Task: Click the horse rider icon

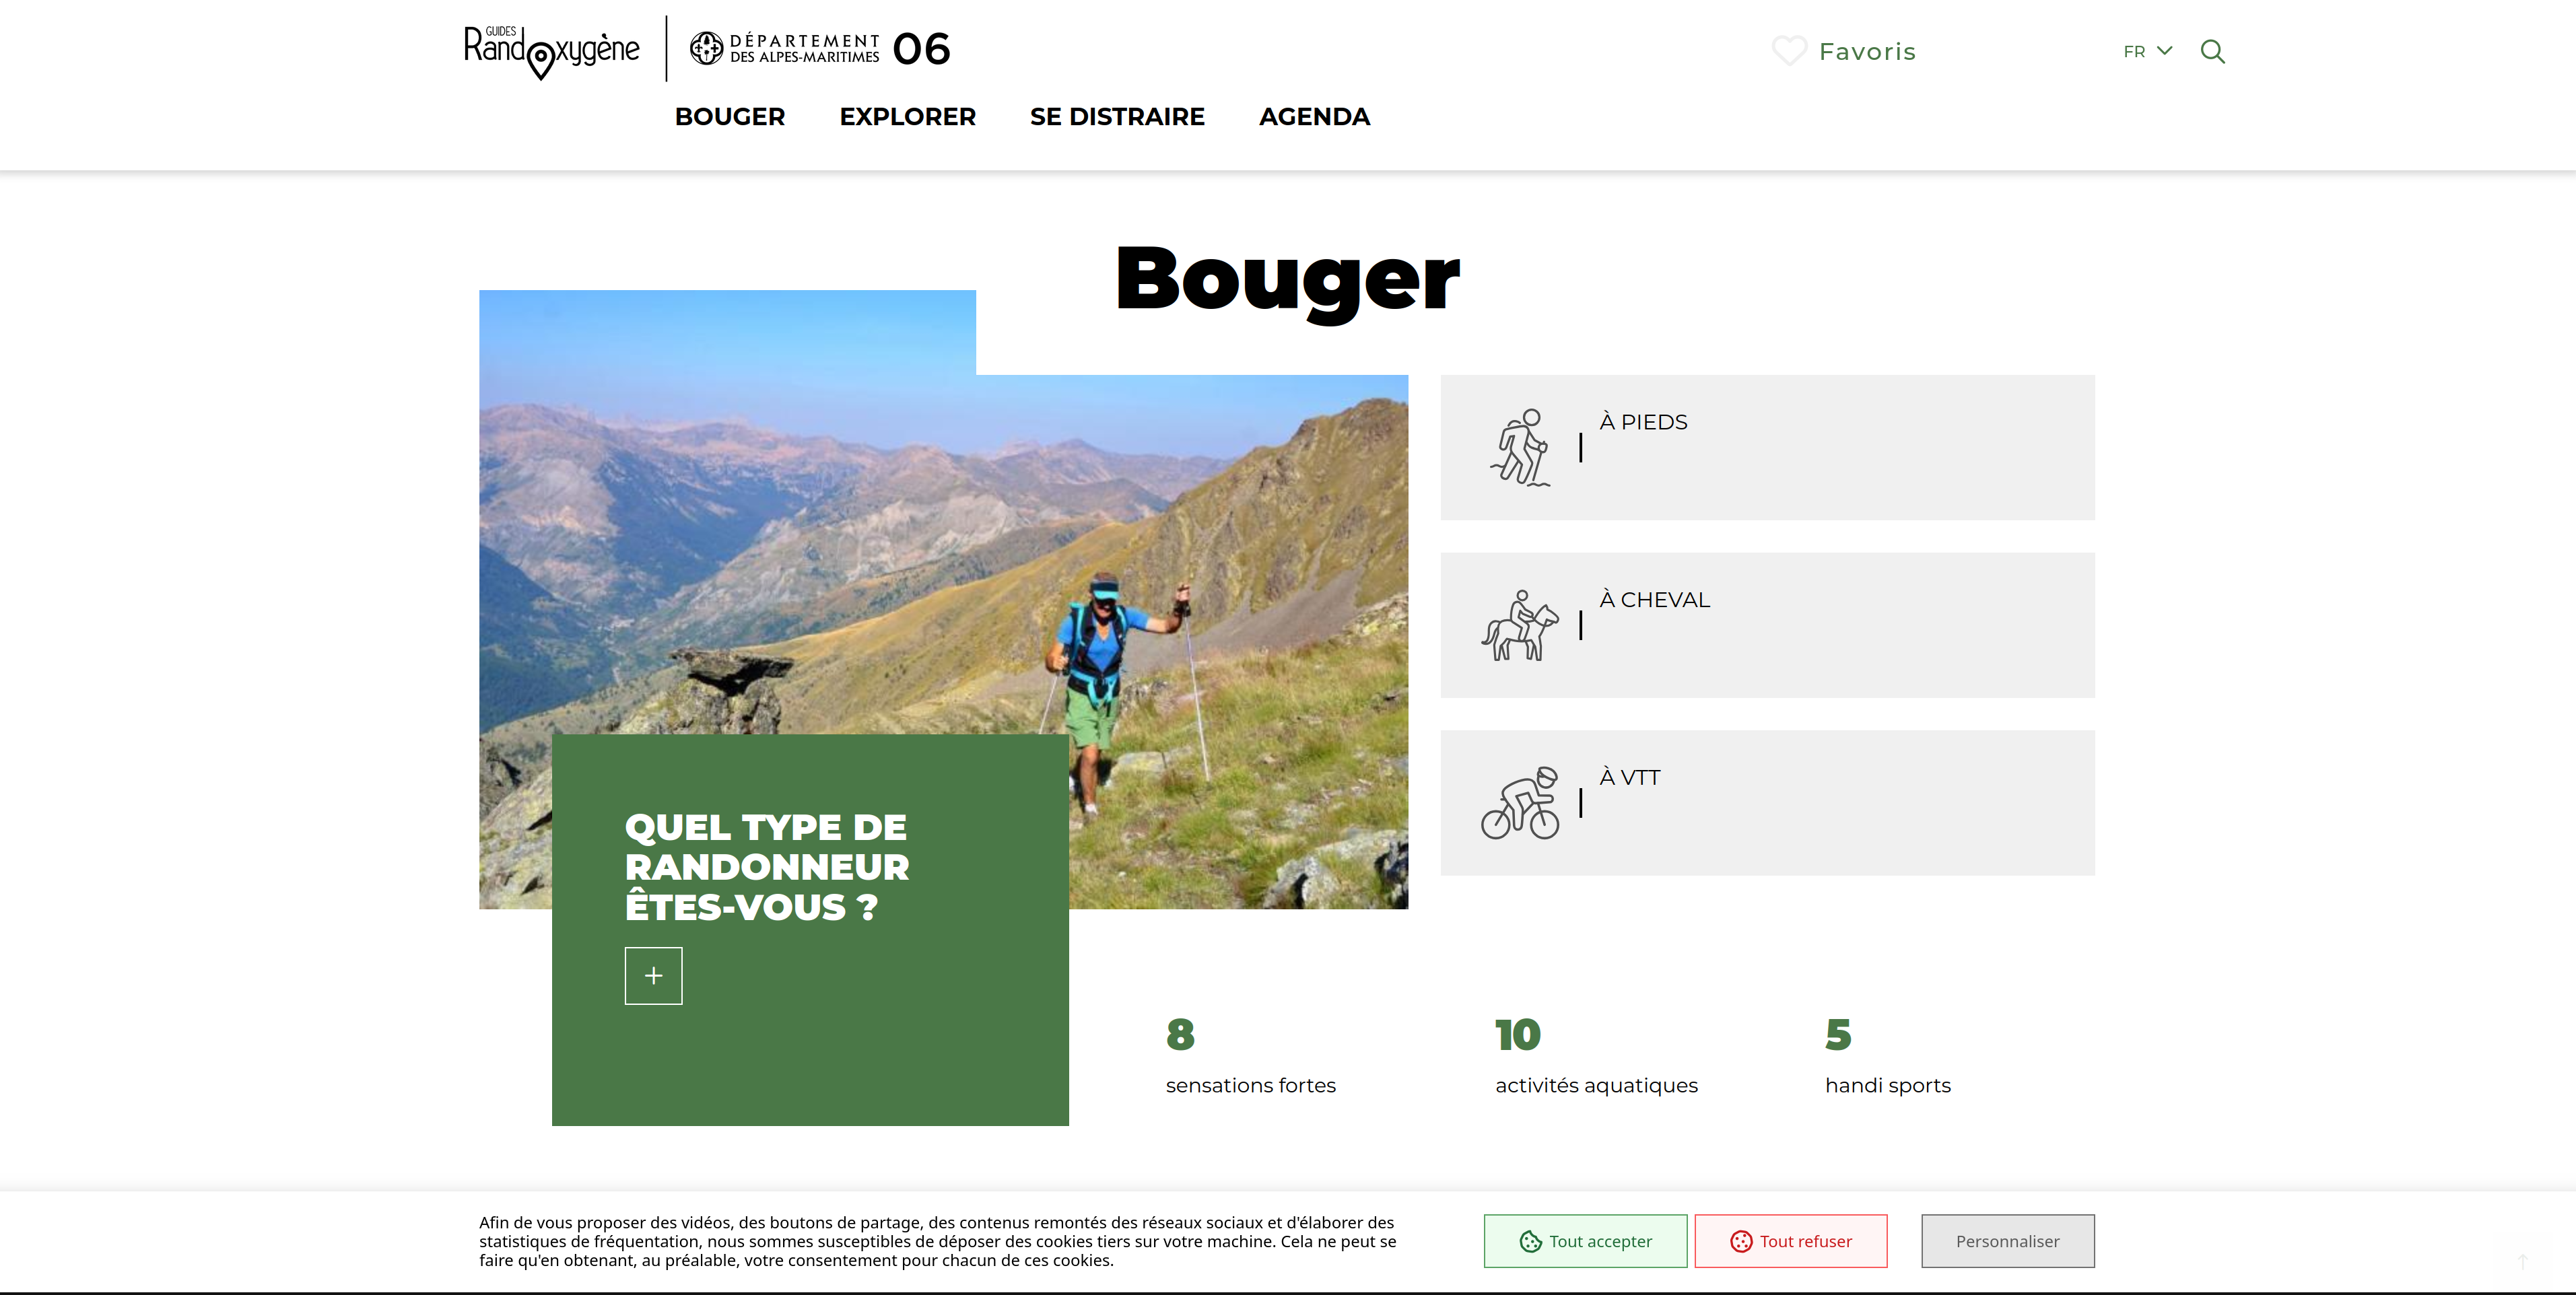Action: coord(1520,625)
